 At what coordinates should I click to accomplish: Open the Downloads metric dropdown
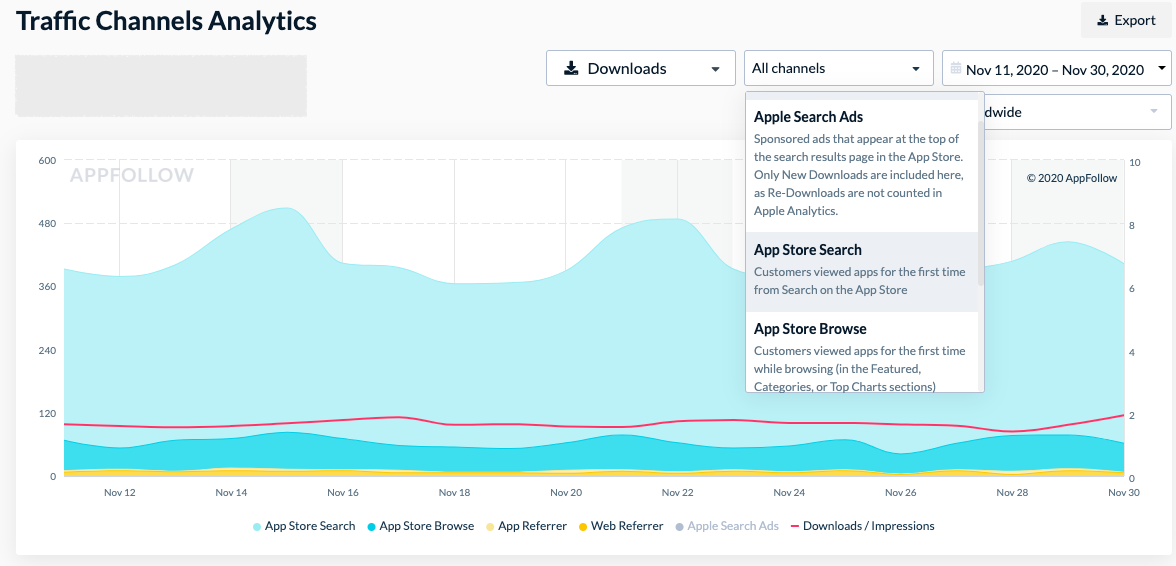pyautogui.click(x=640, y=68)
